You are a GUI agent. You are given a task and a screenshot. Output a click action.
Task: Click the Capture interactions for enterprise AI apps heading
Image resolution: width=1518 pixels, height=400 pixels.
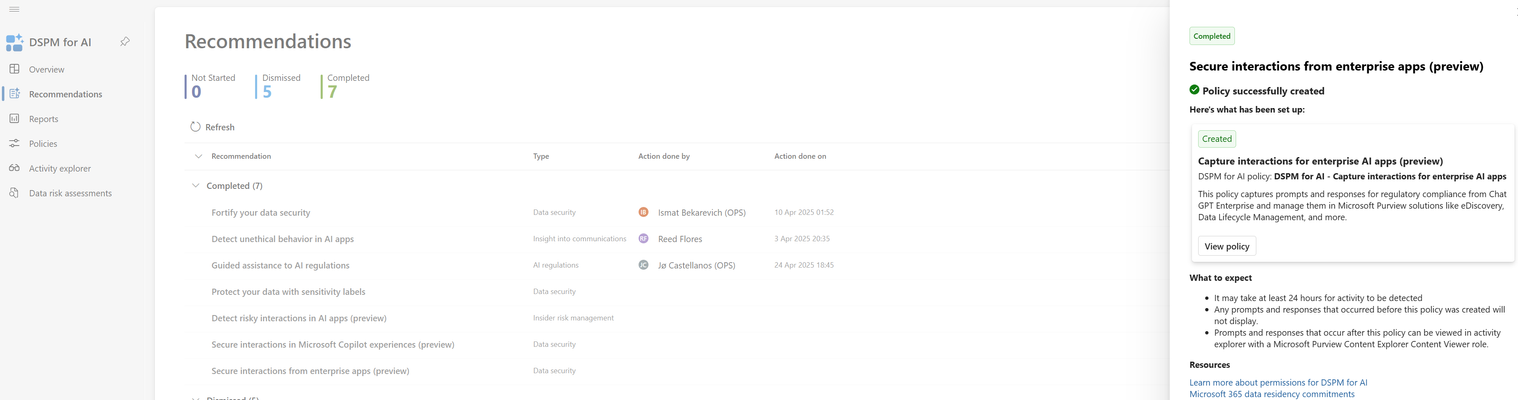tap(1320, 161)
